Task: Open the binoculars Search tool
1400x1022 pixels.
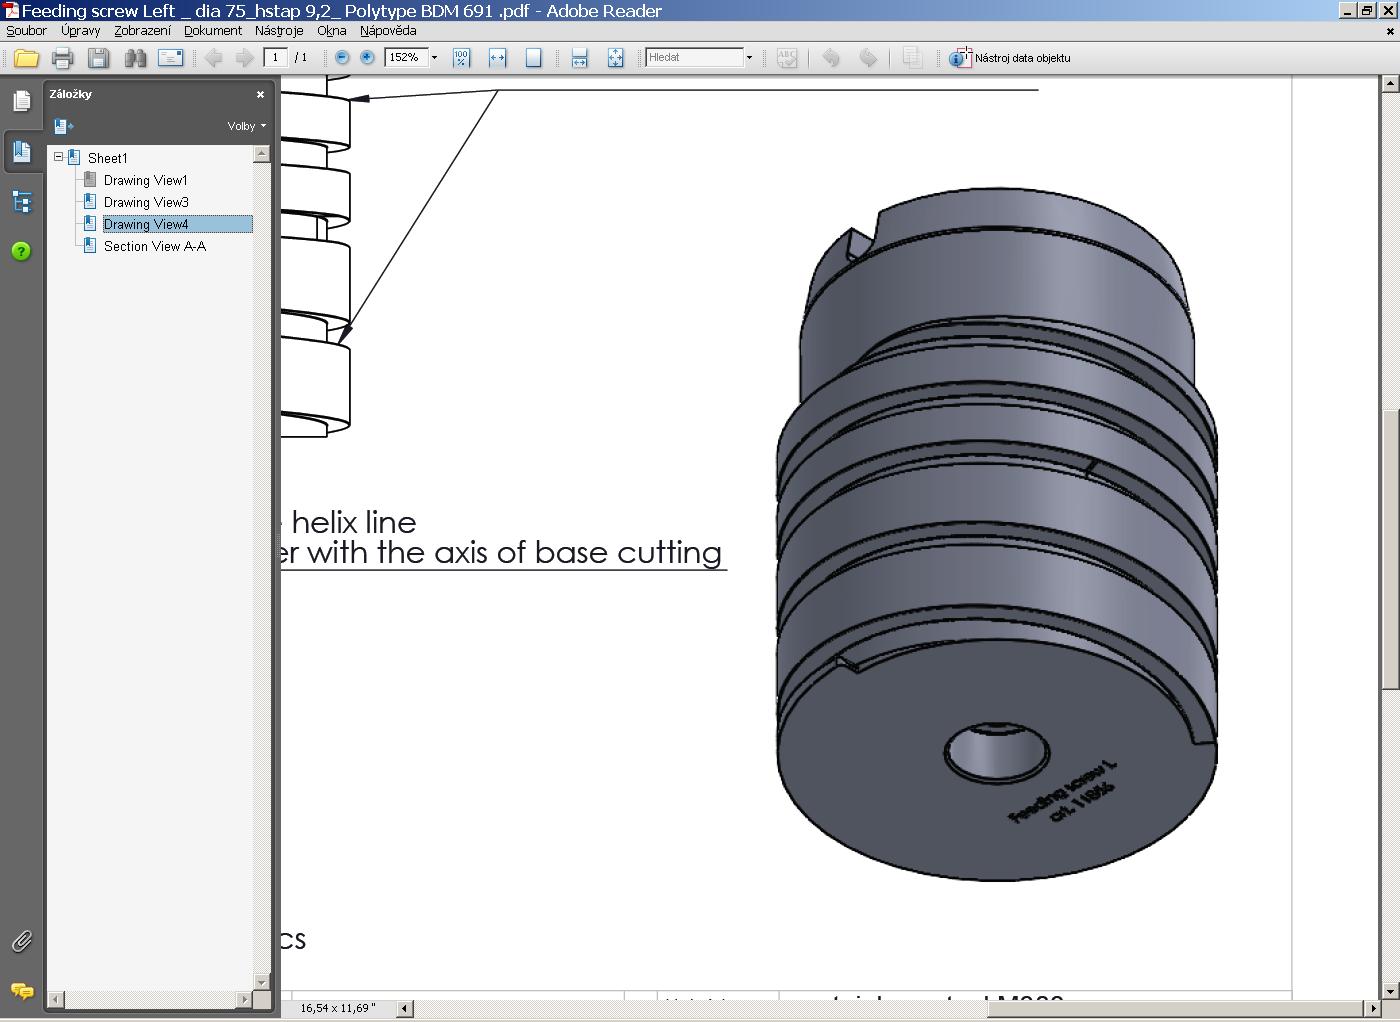Action: (135, 58)
